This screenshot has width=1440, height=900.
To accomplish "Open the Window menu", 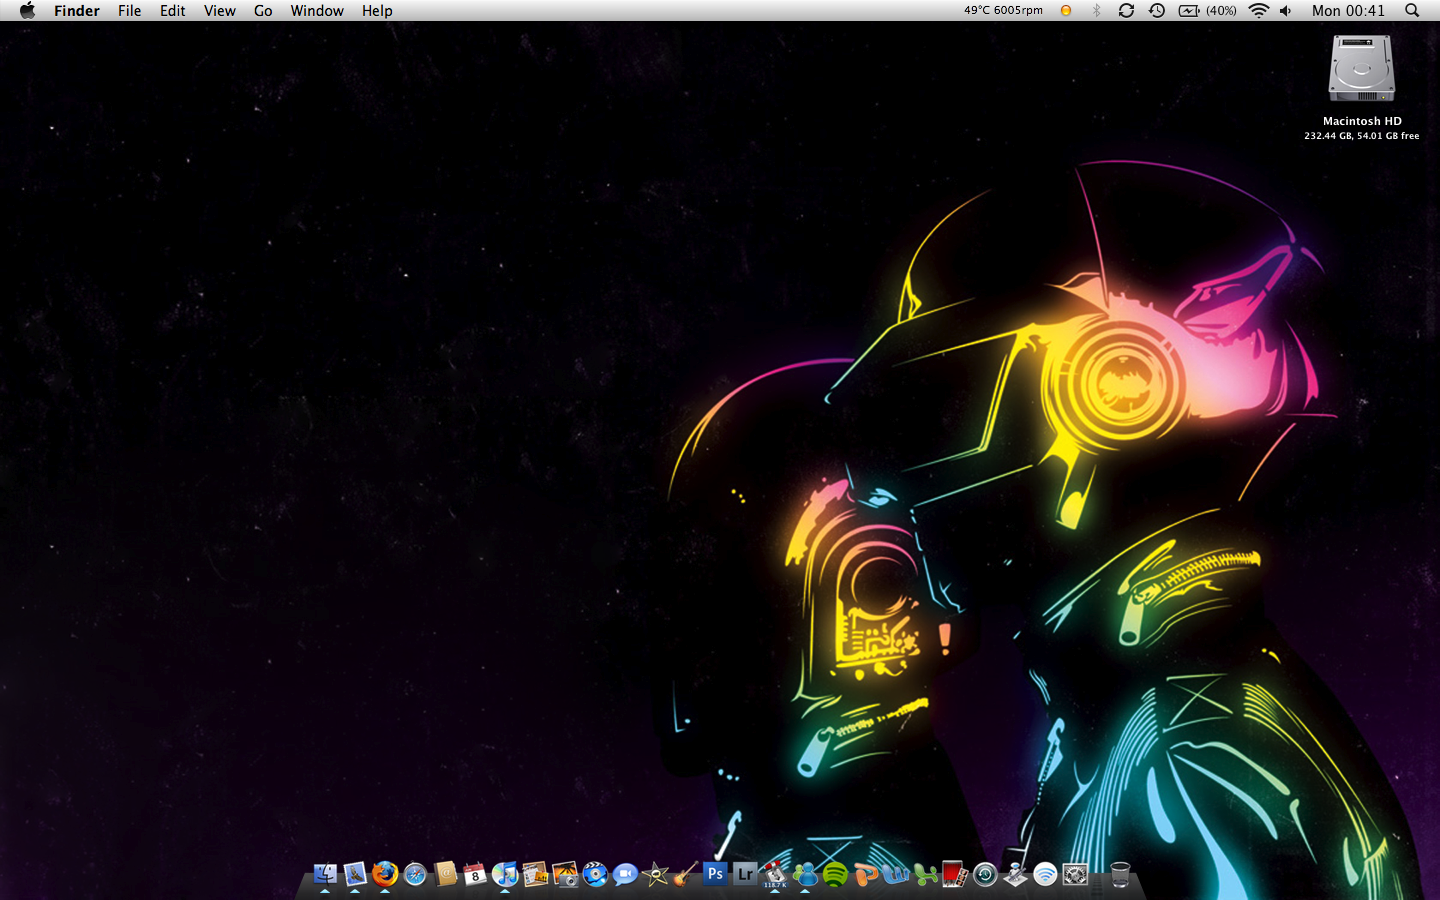I will pos(317,10).
